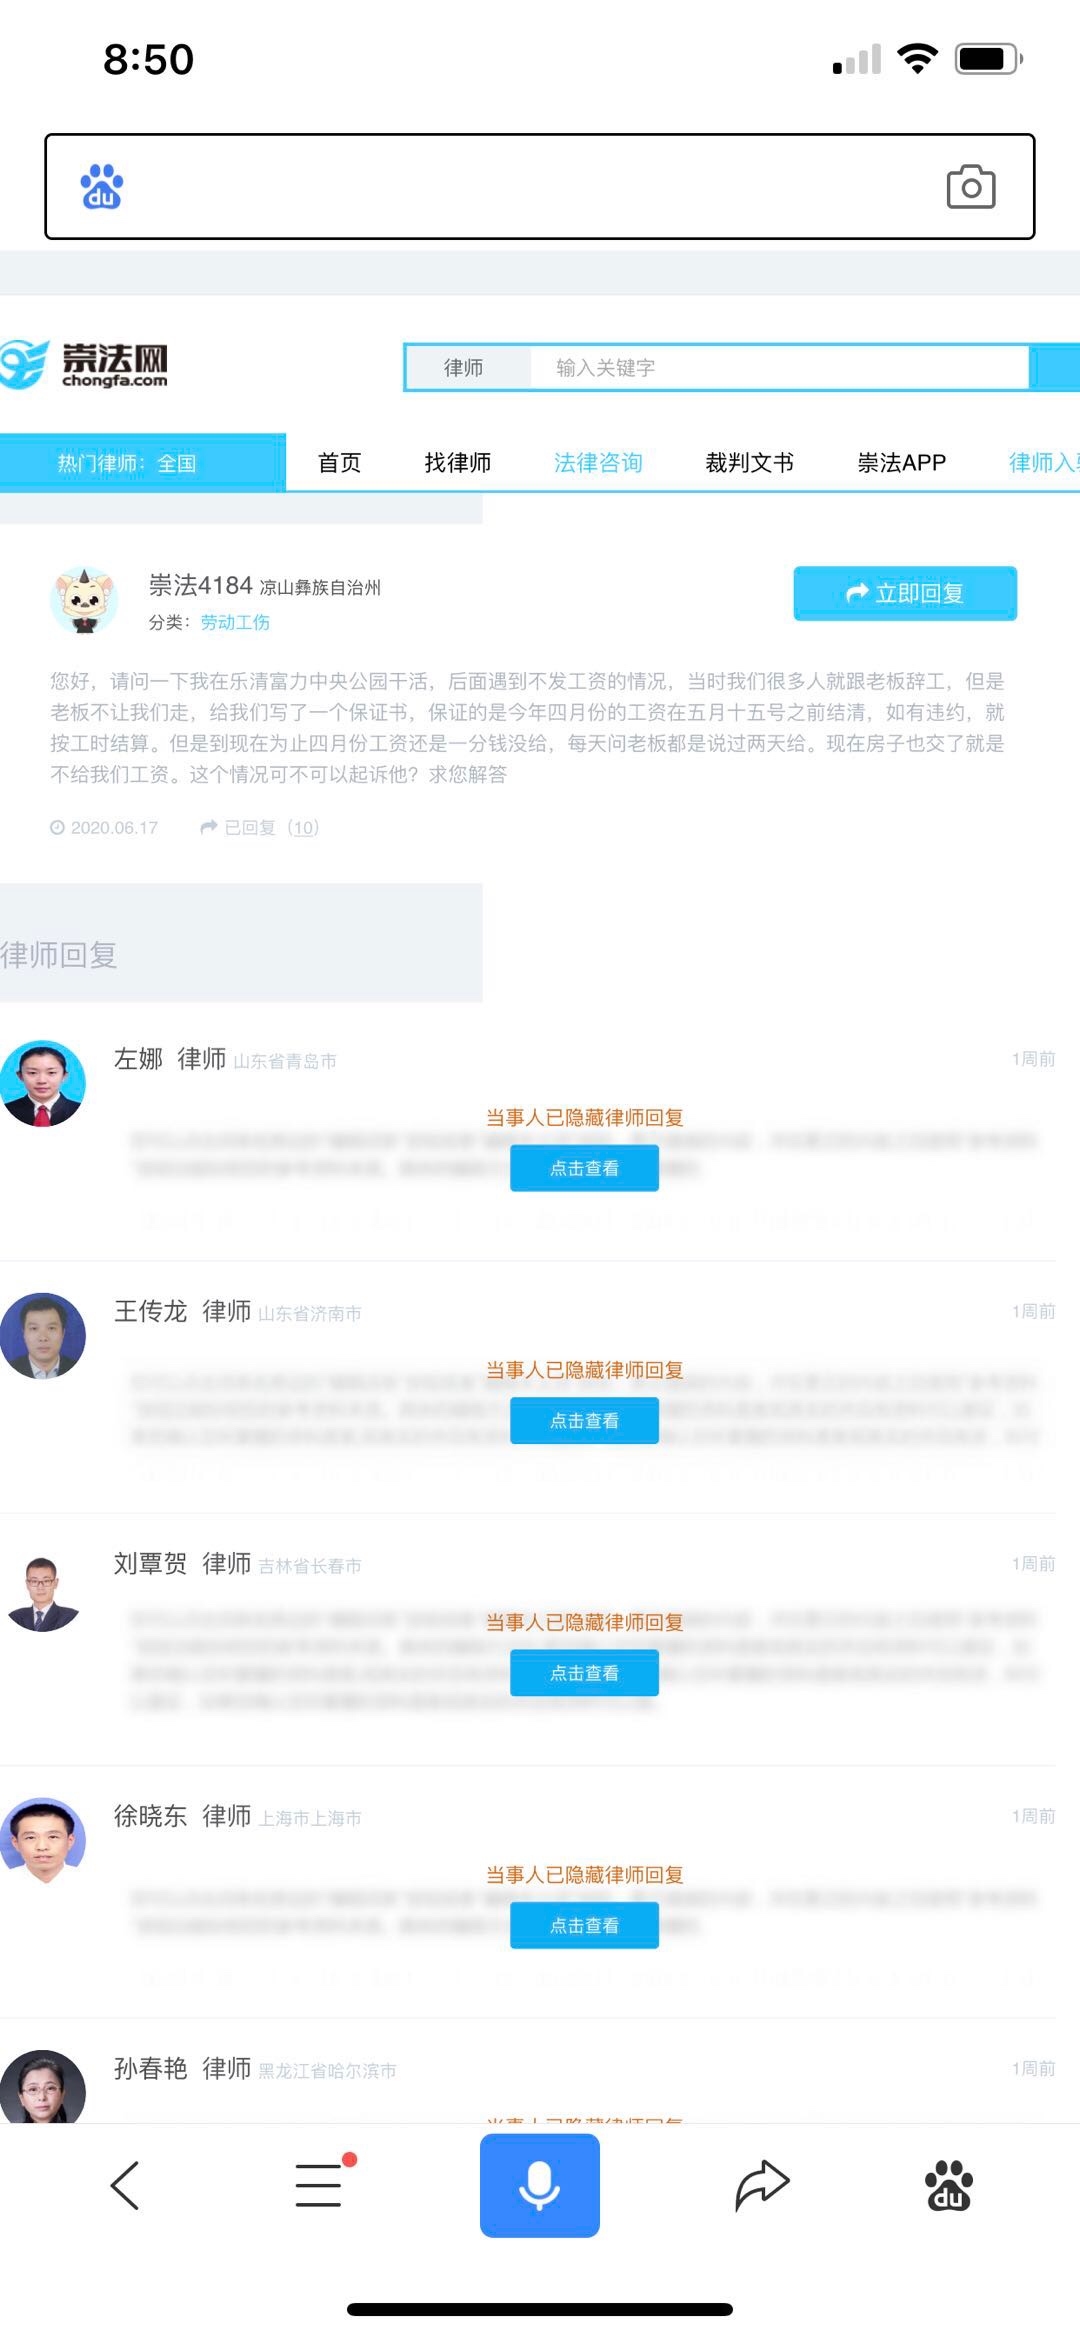Tap the share arrow icon in bottom bar
The image size is (1080, 2337).
[x=762, y=2185]
